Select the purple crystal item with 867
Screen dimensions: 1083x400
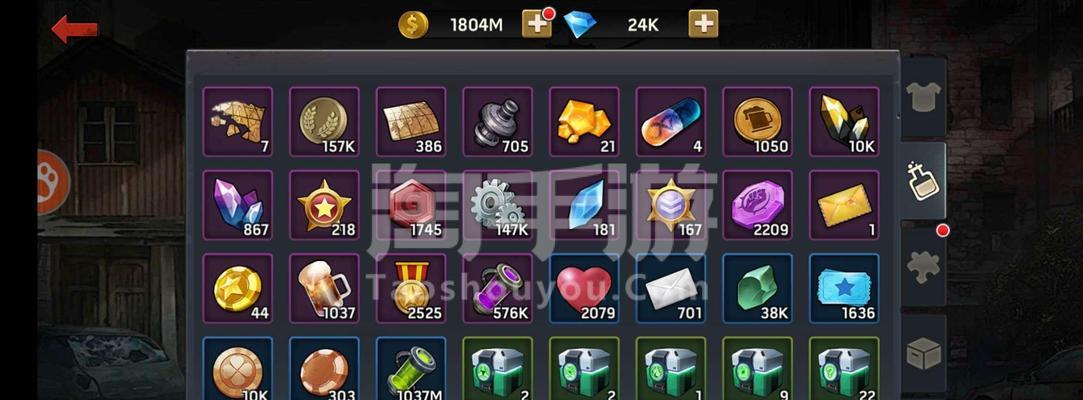(238, 205)
